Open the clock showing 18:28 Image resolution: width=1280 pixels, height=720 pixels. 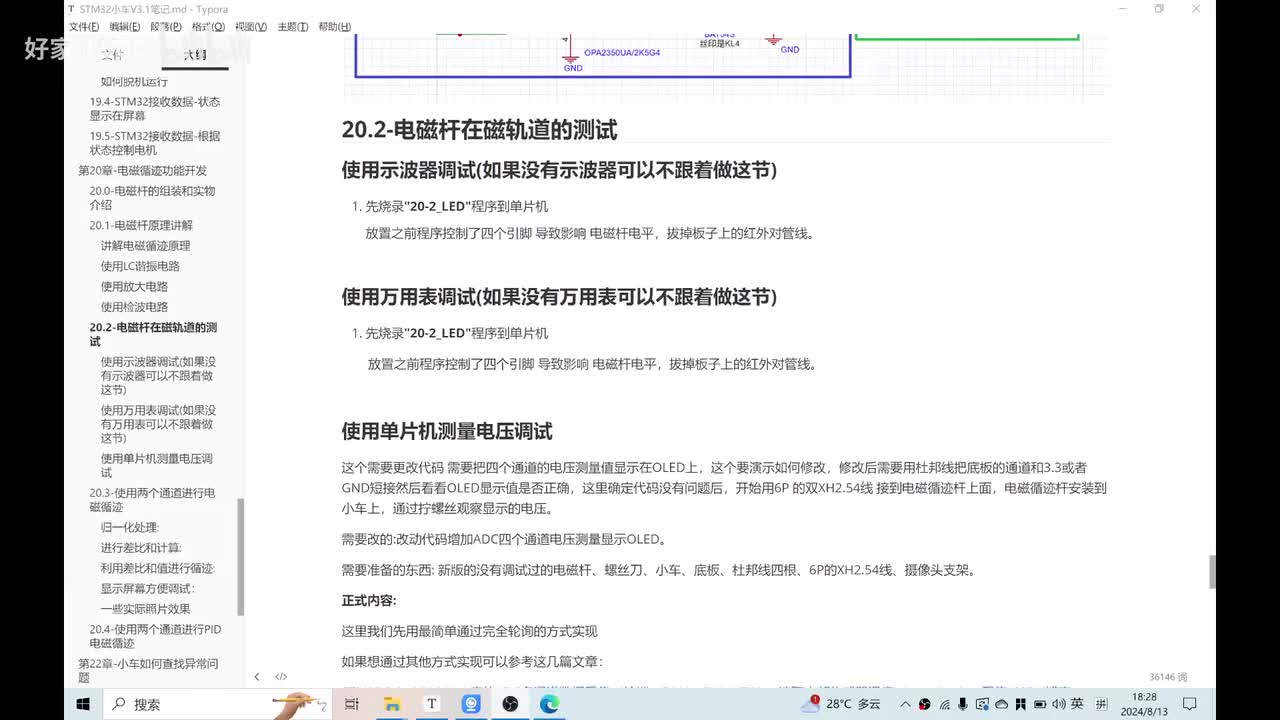coord(1145,704)
